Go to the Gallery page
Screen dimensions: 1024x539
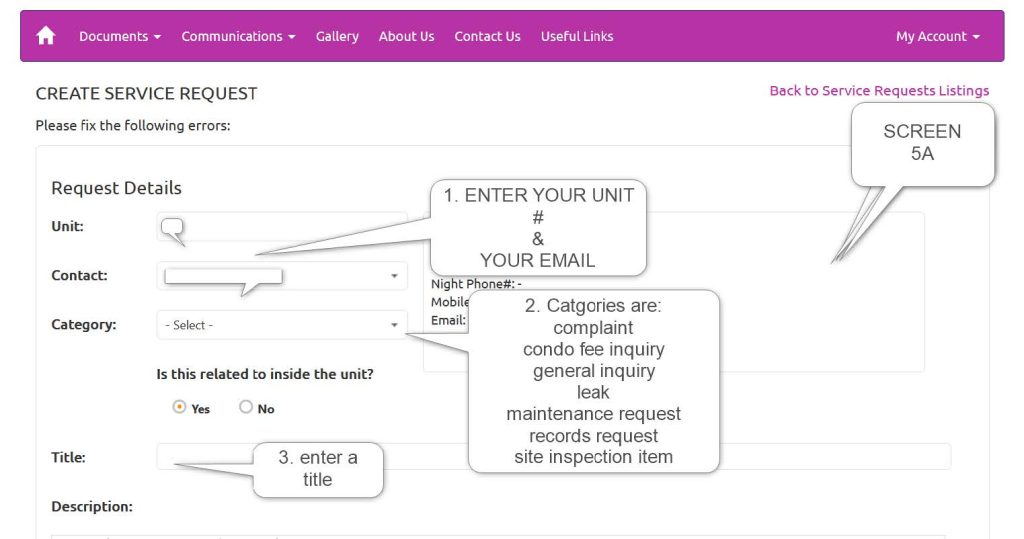(337, 36)
